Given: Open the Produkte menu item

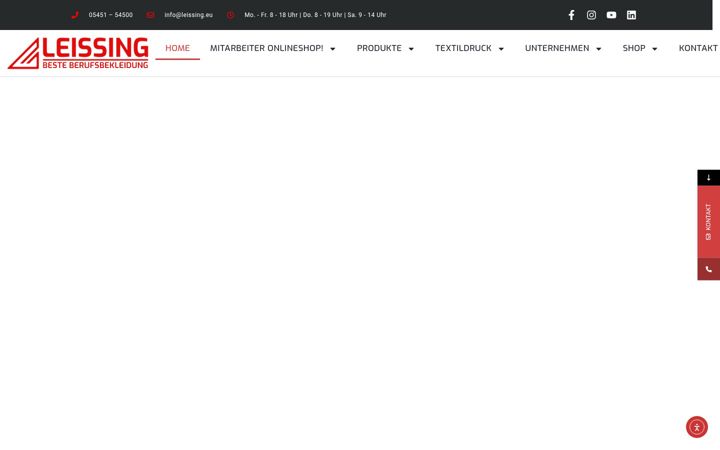Looking at the screenshot, I should (x=379, y=48).
